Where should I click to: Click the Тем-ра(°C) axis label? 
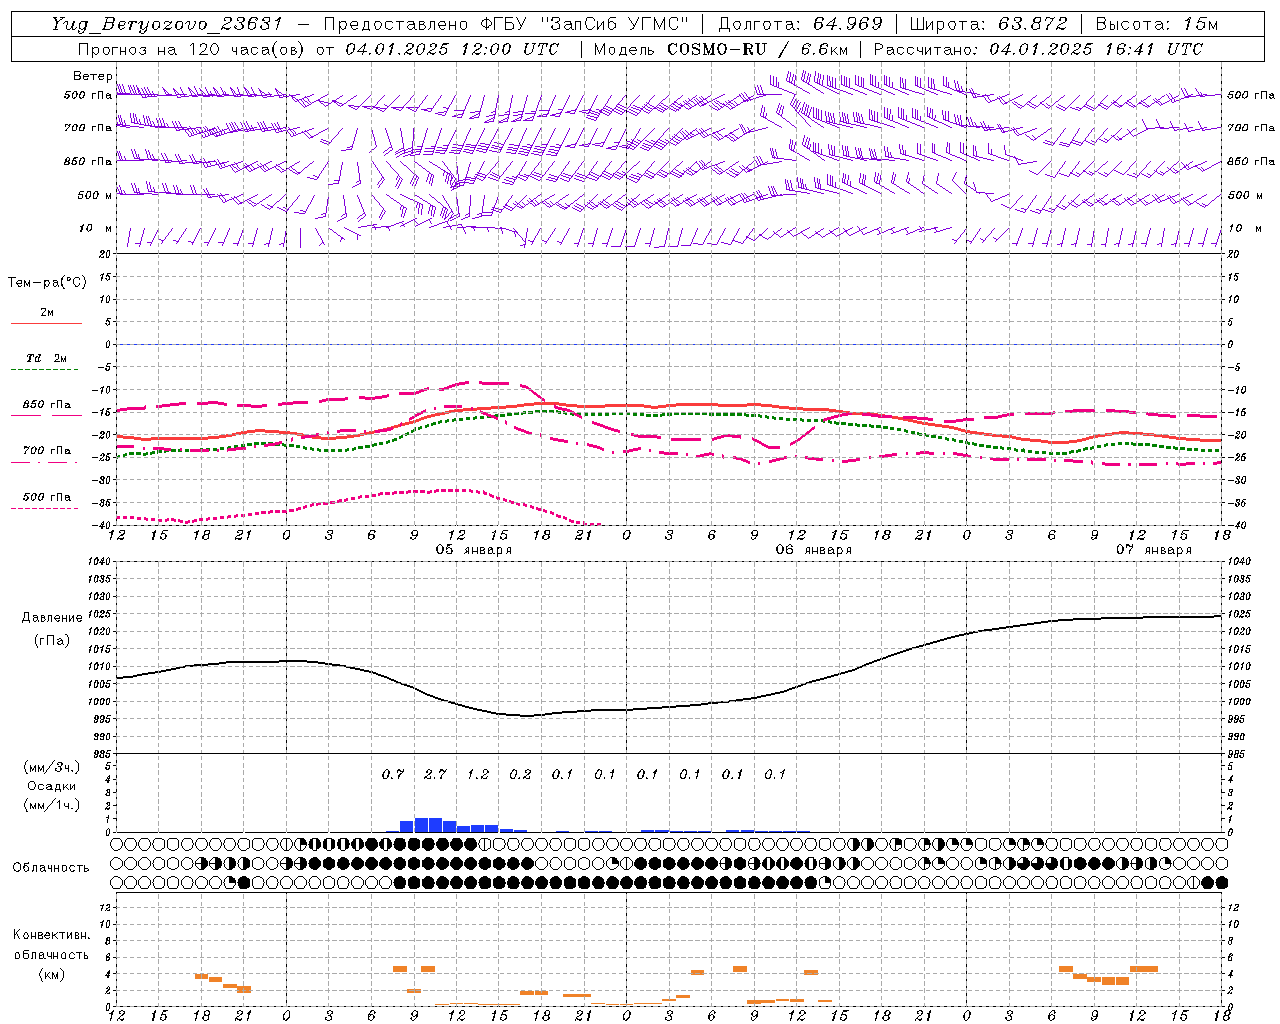[47, 283]
